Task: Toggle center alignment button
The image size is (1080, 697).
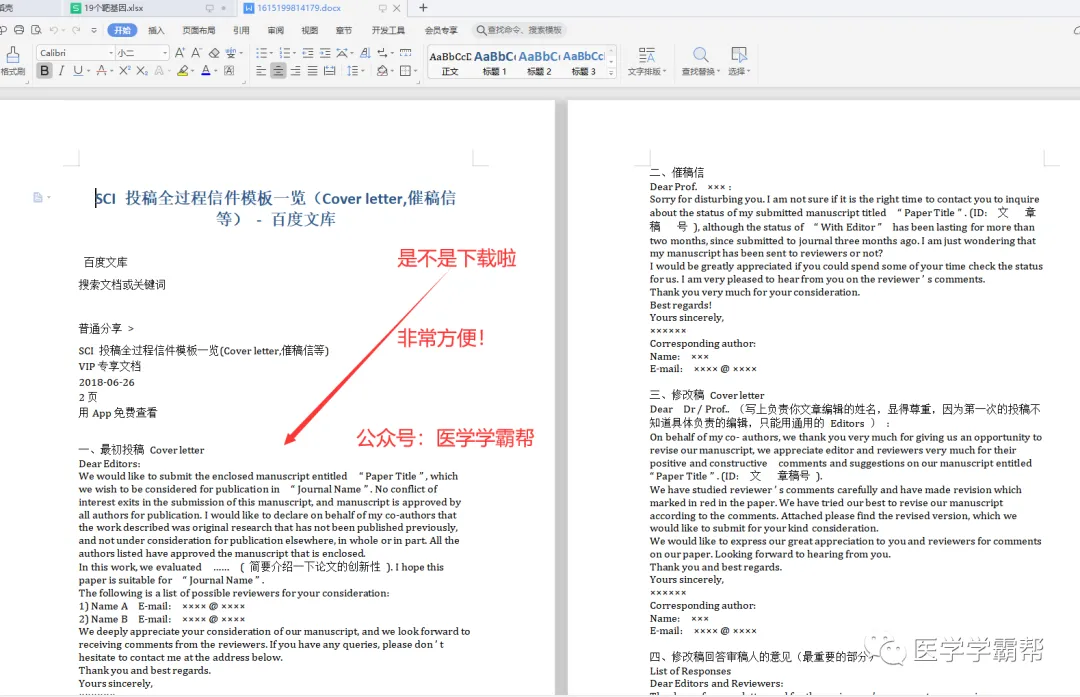Action: pyautogui.click(x=278, y=70)
